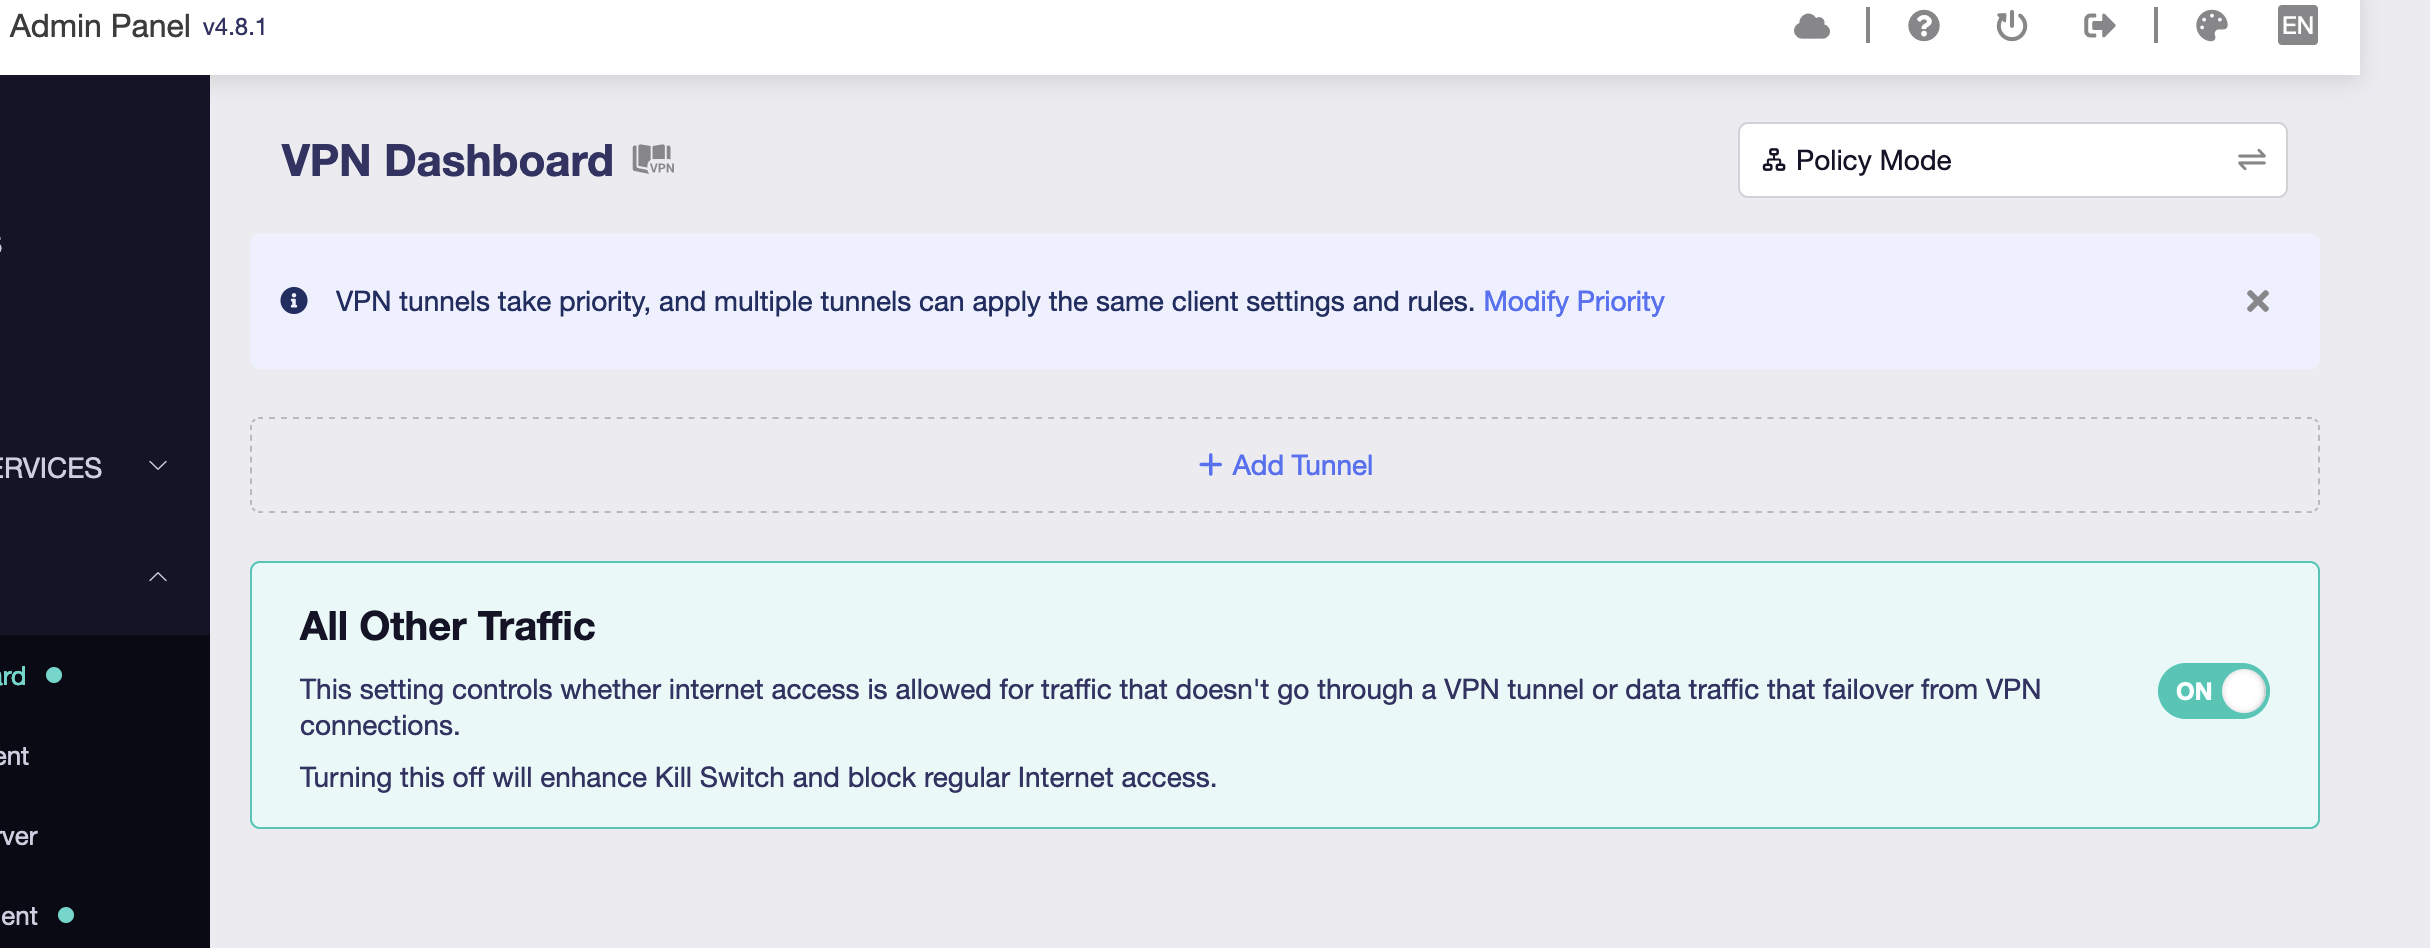
Task: Click the VPN manual book icon
Action: click(x=654, y=160)
